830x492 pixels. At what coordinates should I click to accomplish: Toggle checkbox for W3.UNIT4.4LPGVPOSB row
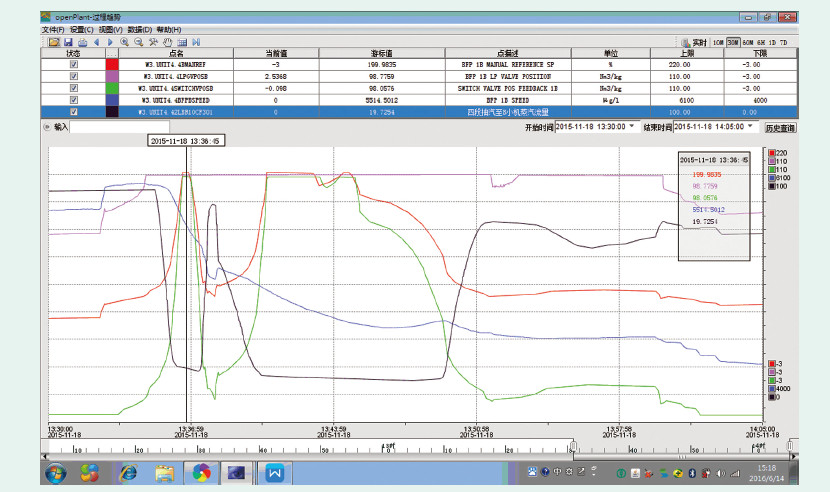[x=74, y=76]
